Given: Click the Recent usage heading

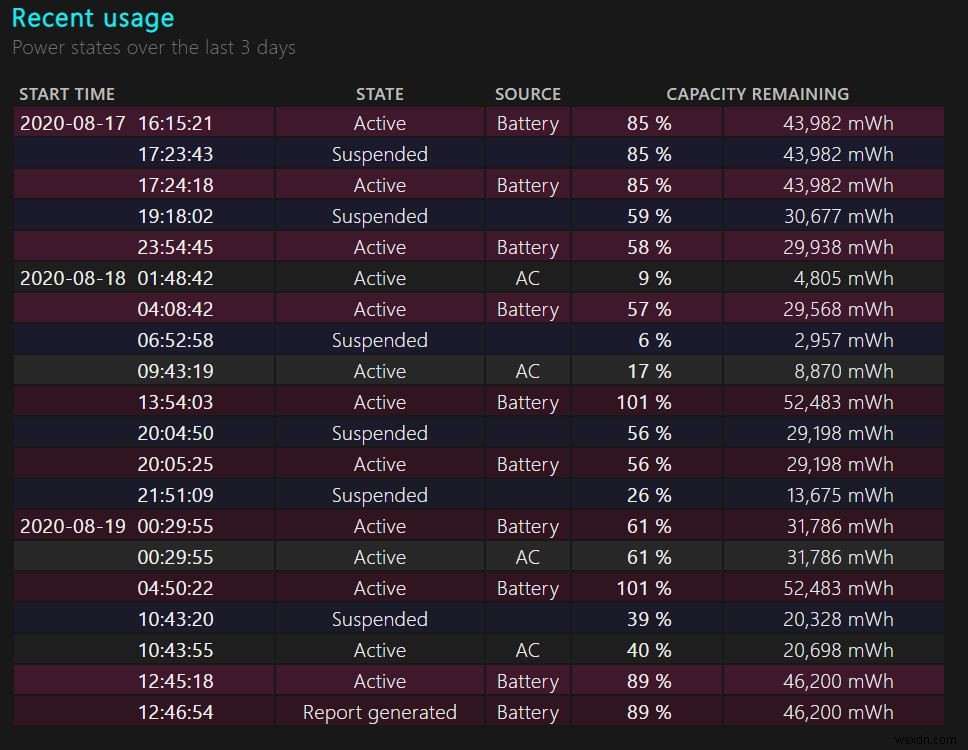Looking at the screenshot, I should point(93,18).
